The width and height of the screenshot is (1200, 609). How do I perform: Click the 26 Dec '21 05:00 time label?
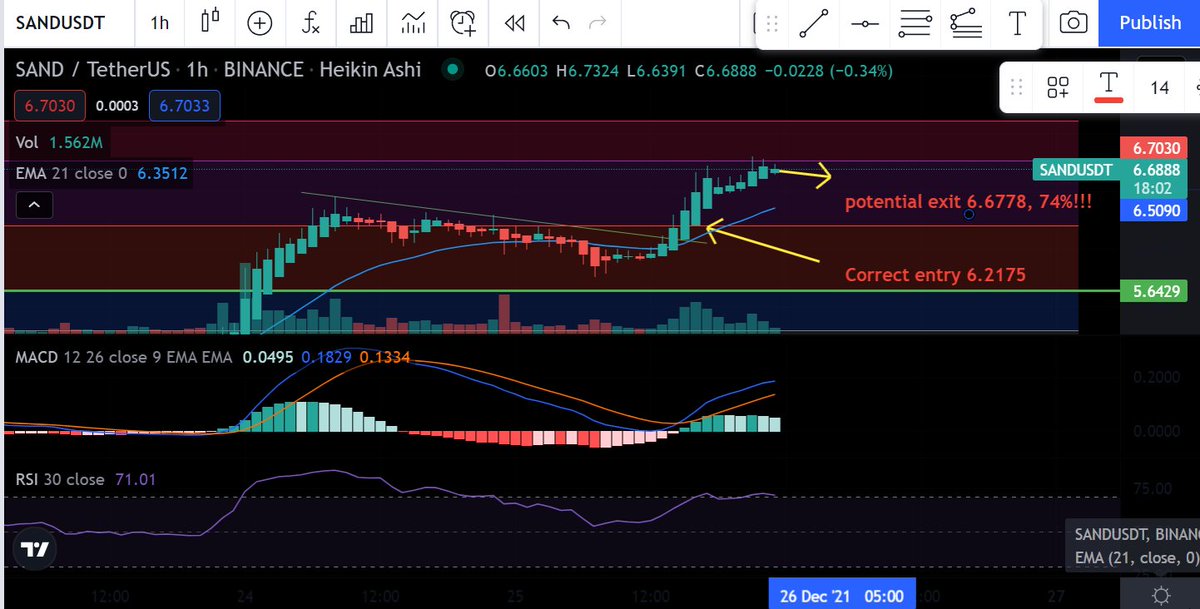pyautogui.click(x=841, y=596)
